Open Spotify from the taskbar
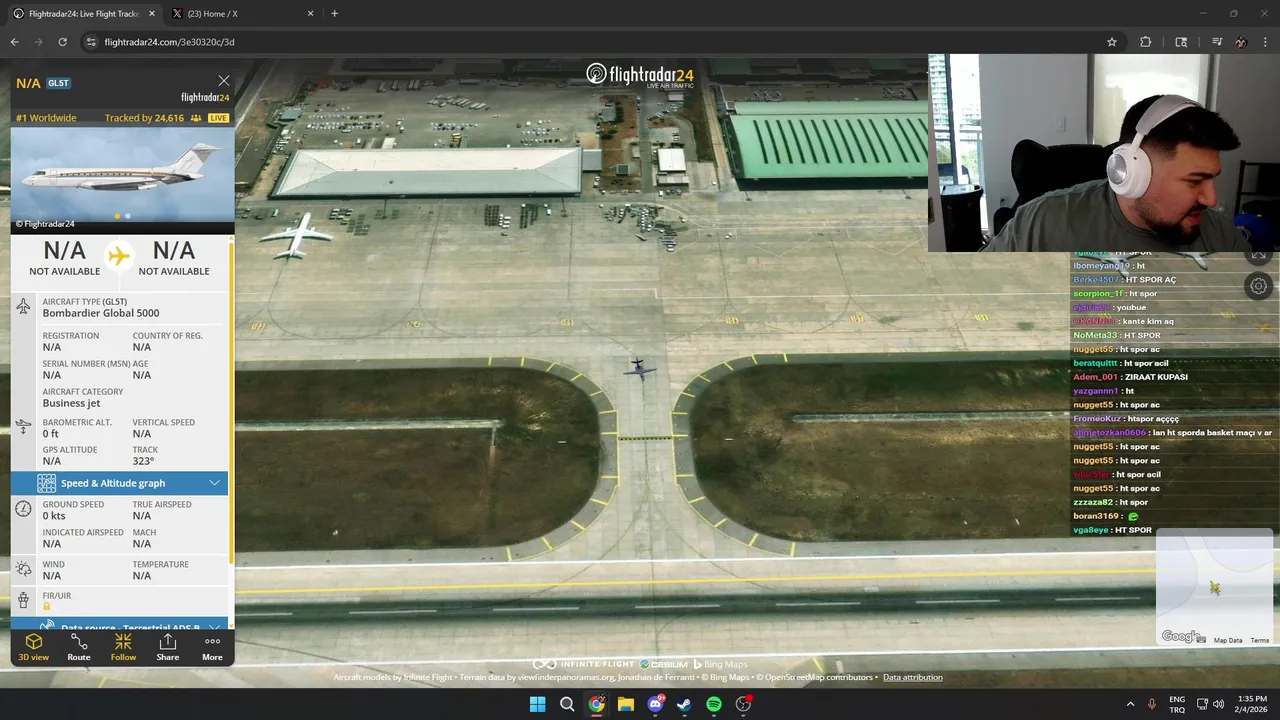This screenshot has height=720, width=1280. [x=714, y=704]
